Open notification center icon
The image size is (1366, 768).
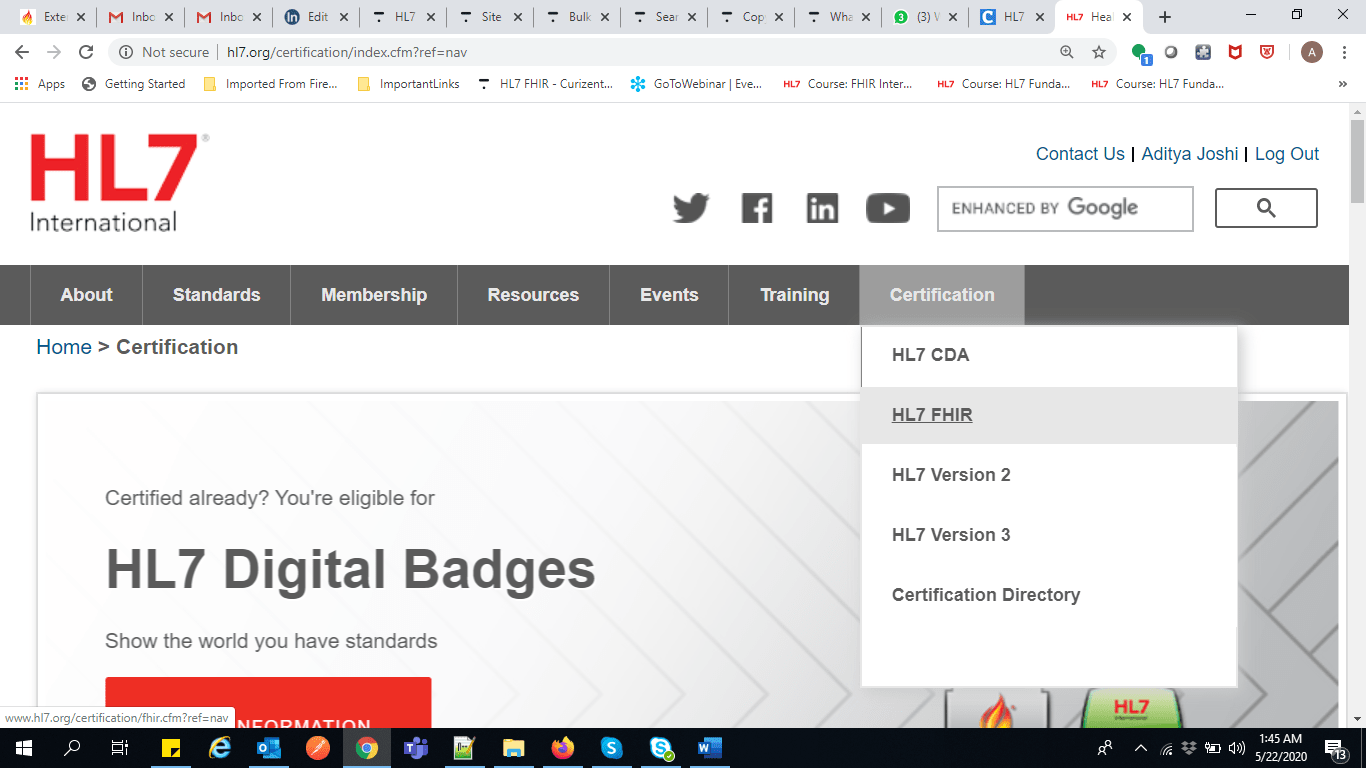(1337, 748)
